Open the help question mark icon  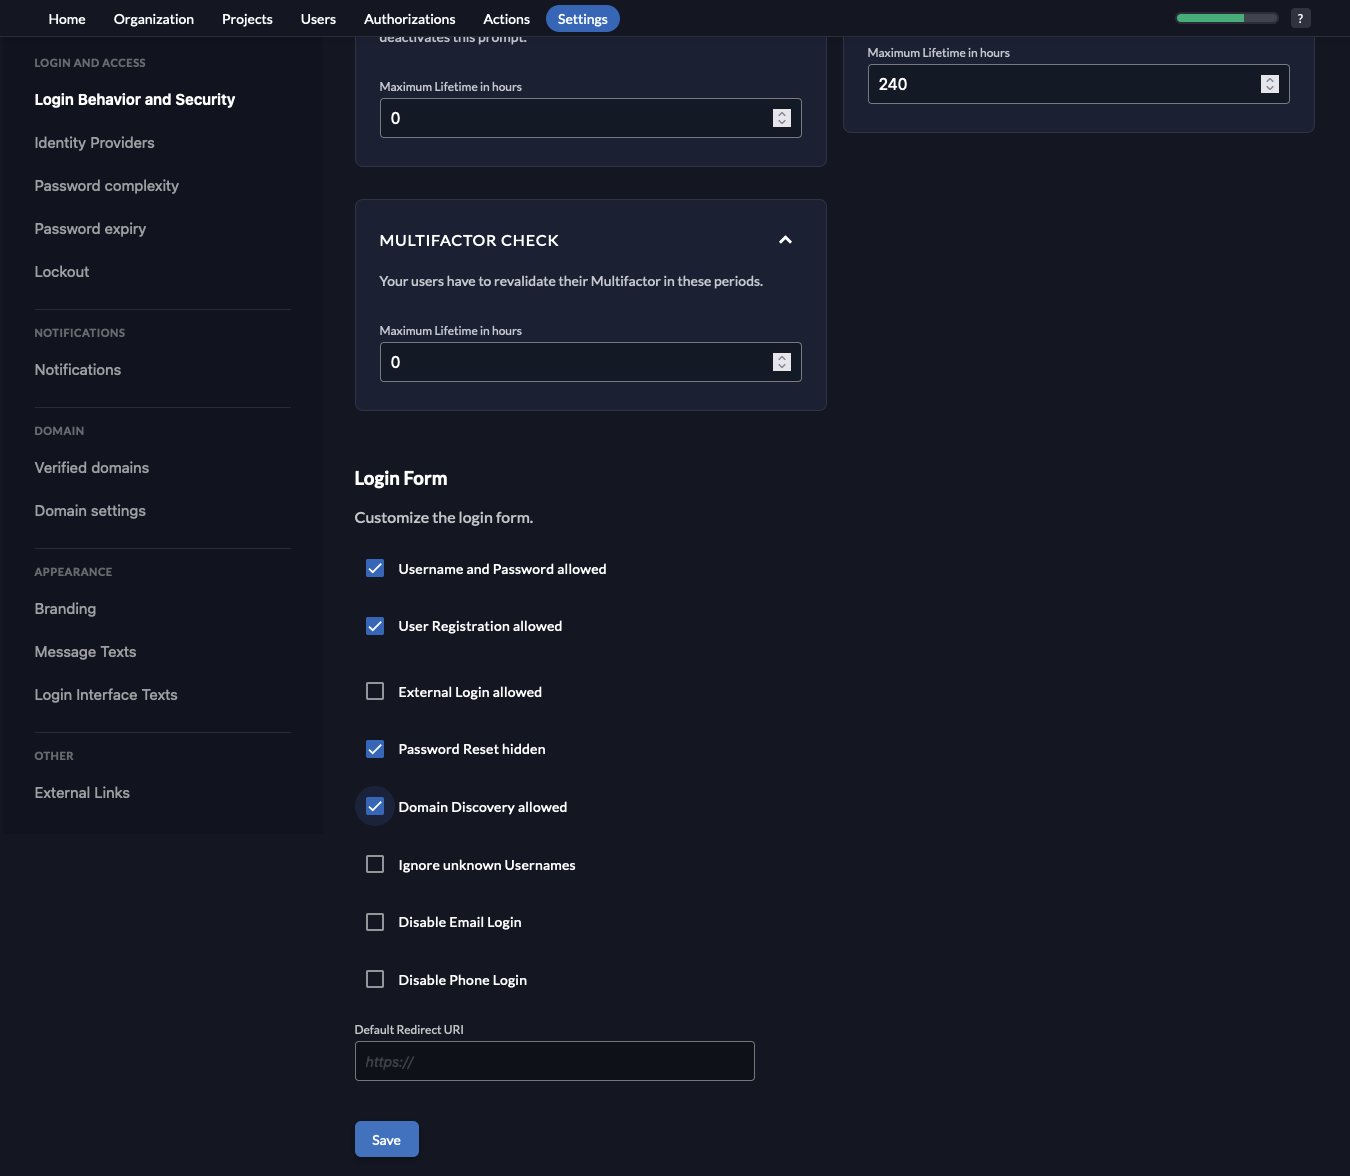click(1300, 18)
